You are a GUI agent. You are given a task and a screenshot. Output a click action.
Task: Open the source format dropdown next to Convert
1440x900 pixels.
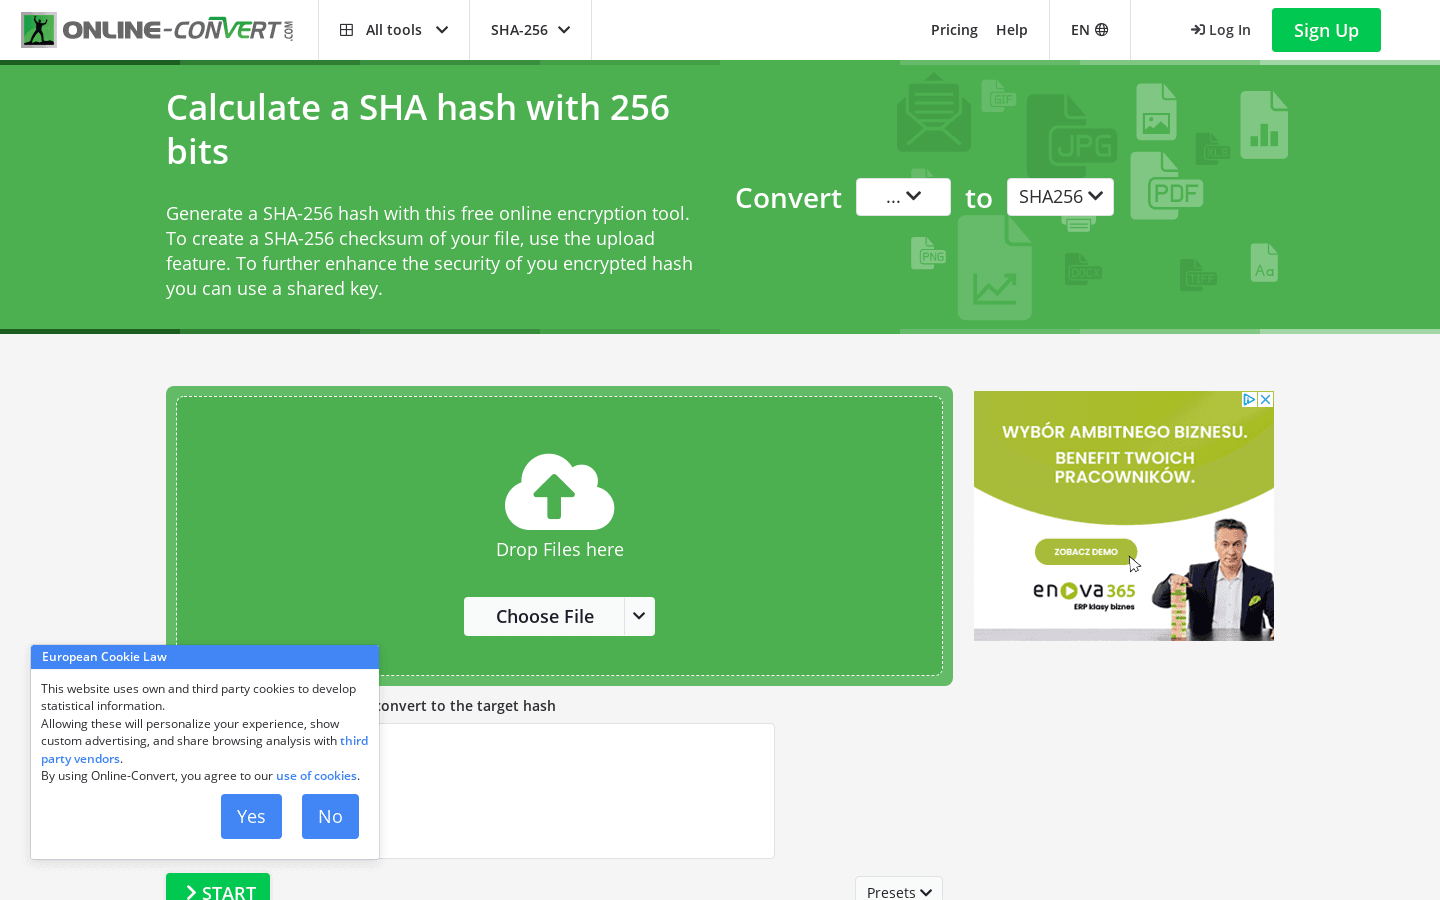click(x=903, y=196)
